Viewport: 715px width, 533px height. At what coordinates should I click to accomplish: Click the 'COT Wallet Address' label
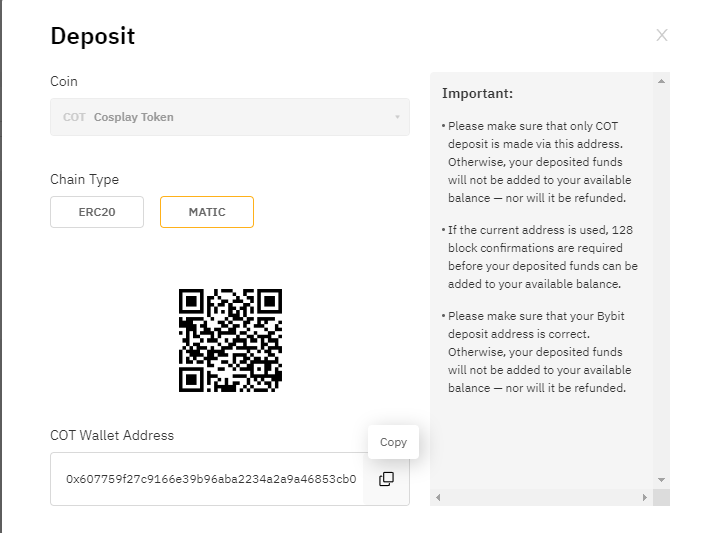[112, 435]
